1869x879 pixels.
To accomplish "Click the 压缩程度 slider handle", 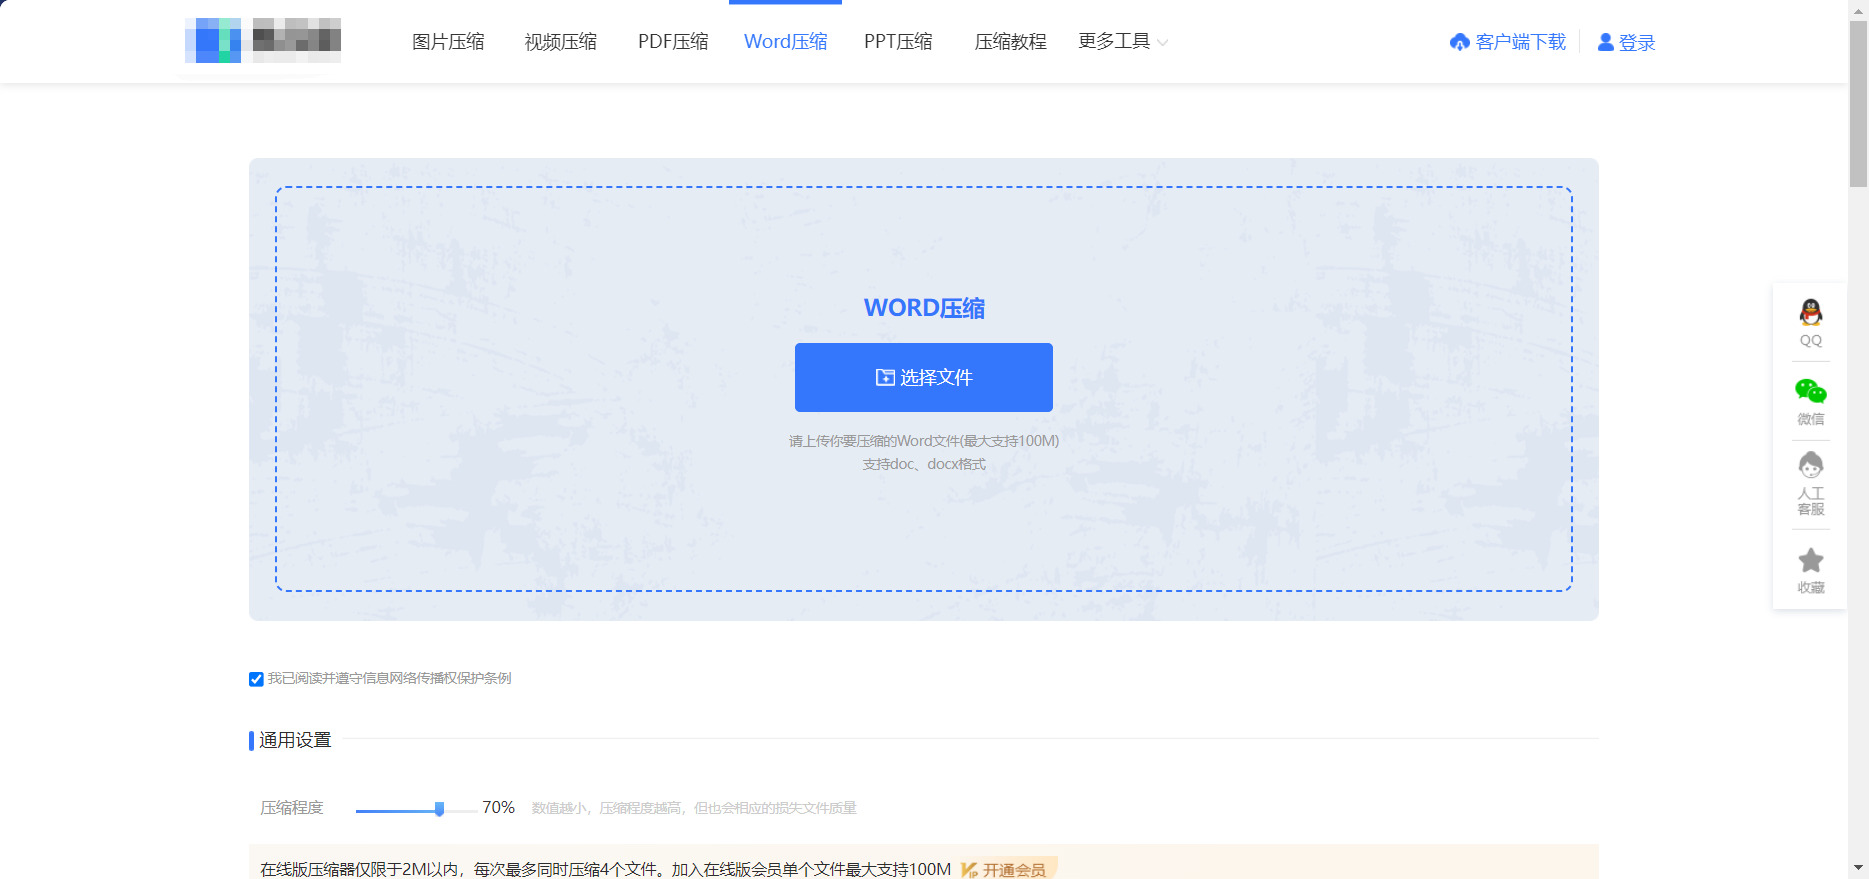I will tap(439, 809).
